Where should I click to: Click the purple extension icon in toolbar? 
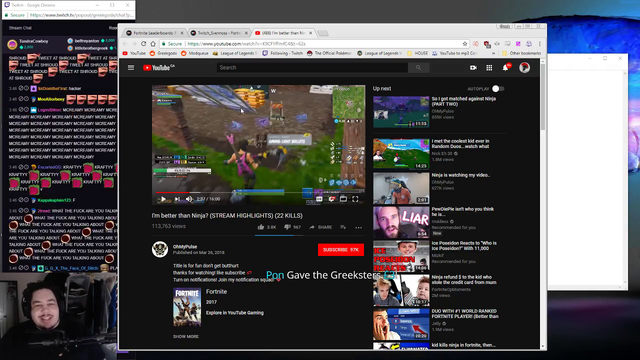518,44
